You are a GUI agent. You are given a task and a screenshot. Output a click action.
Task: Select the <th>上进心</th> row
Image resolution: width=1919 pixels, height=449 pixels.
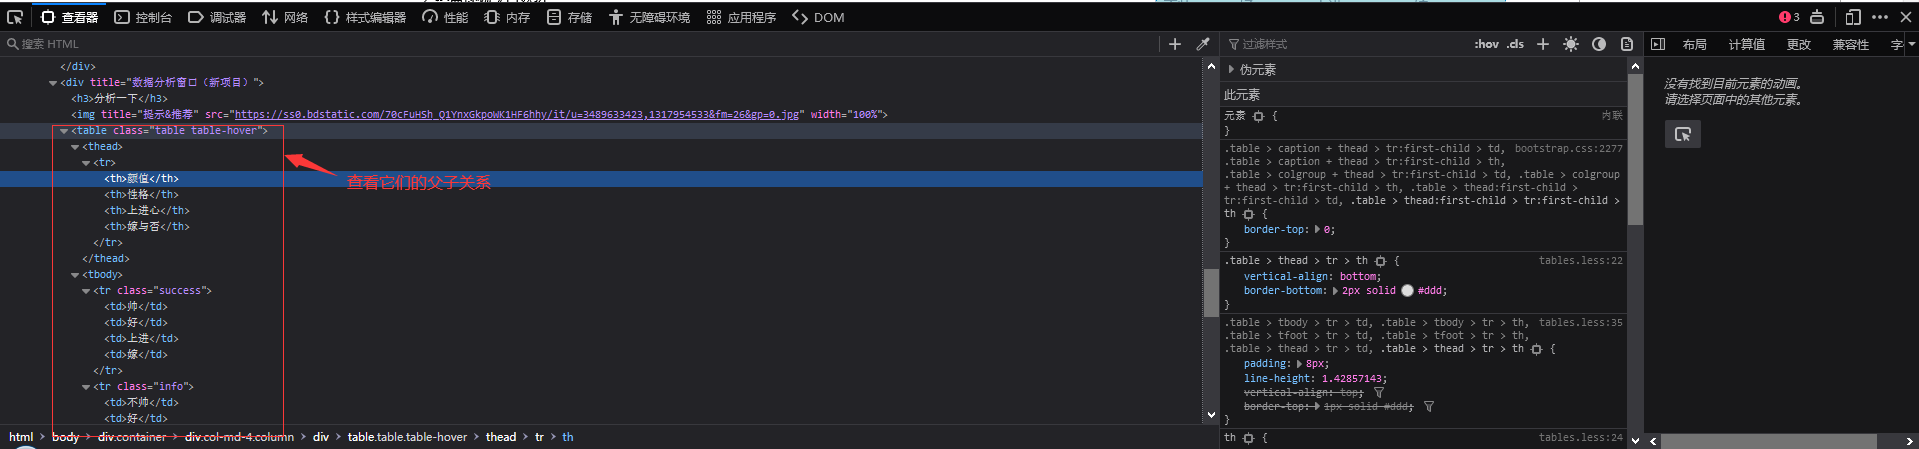coord(601,211)
